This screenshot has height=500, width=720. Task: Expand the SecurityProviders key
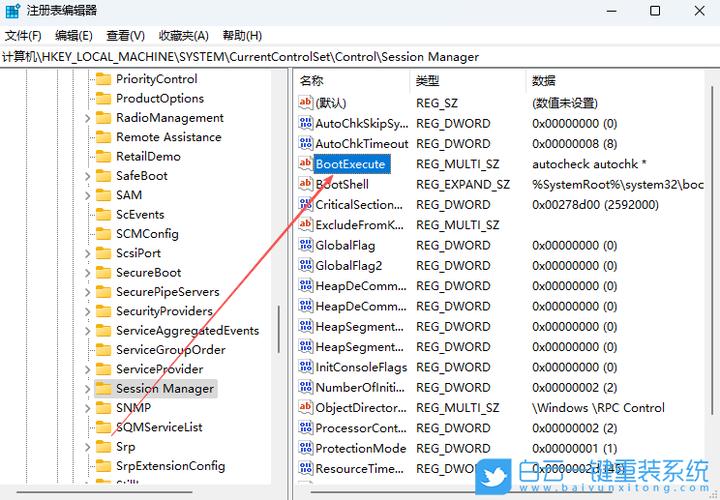coord(87,311)
